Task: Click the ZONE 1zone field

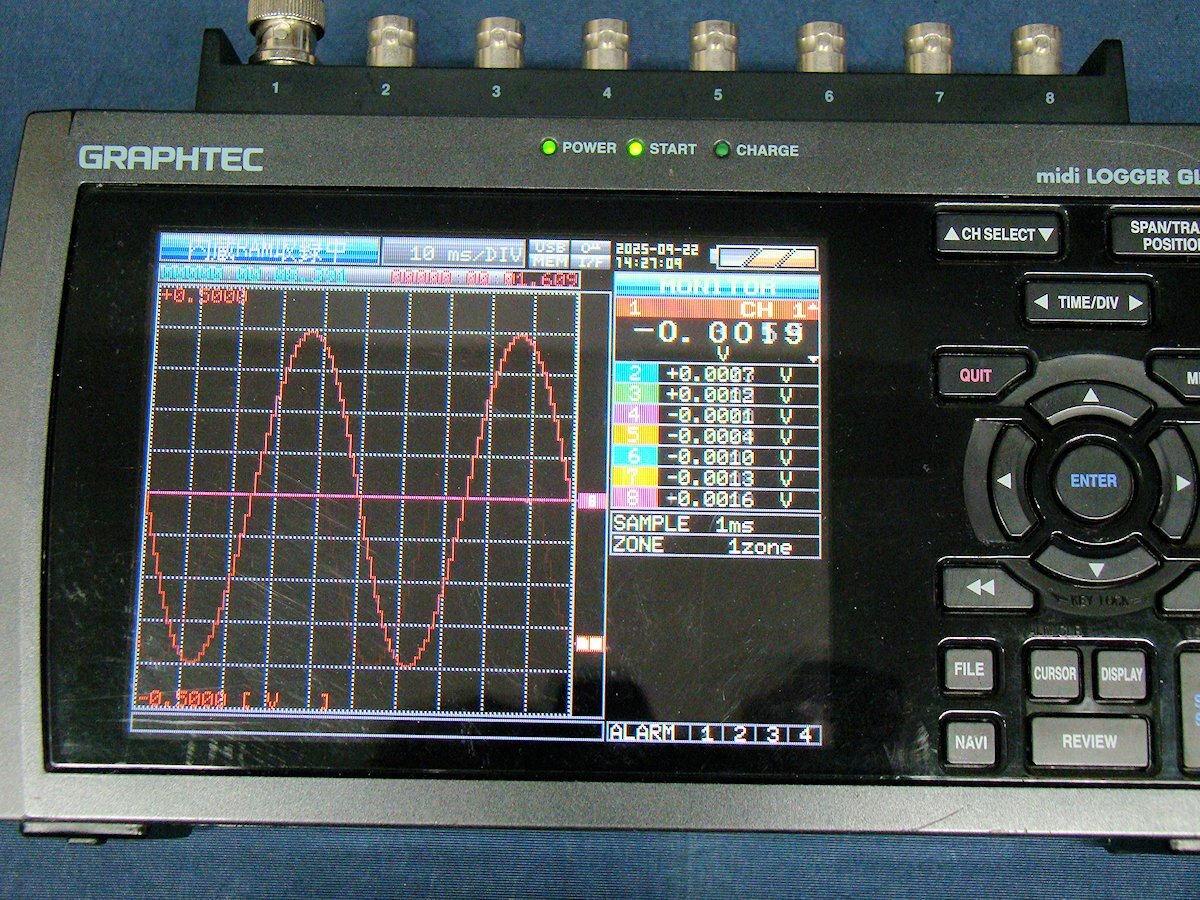Action: [x=716, y=547]
